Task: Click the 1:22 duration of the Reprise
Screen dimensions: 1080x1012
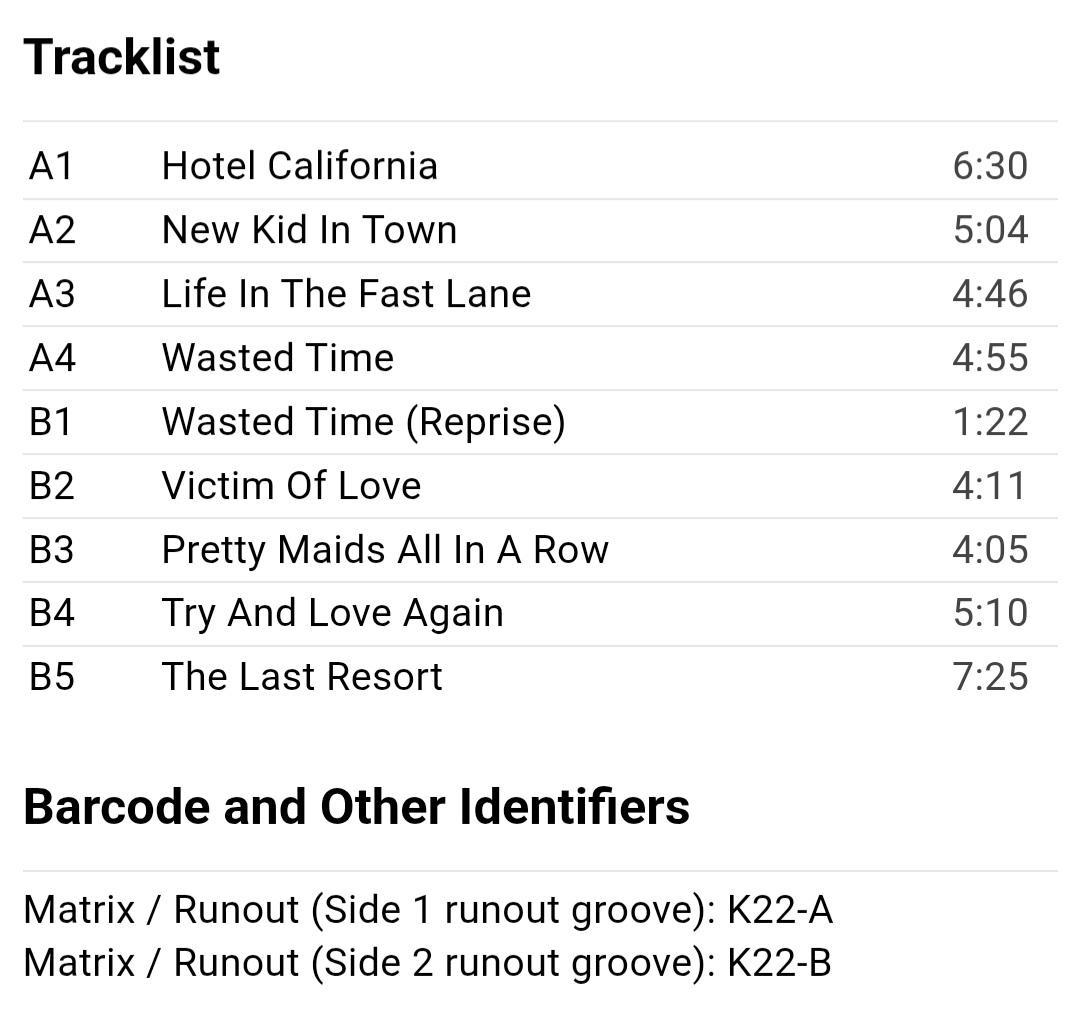Action: pyautogui.click(x=989, y=422)
